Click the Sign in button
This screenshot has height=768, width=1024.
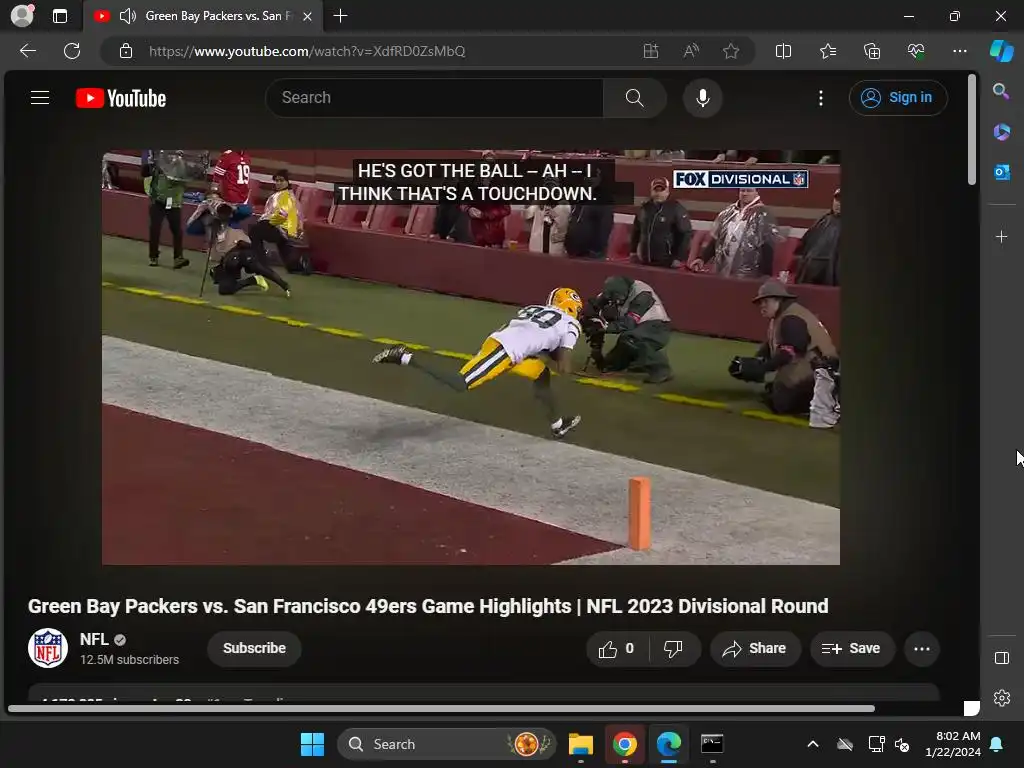(898, 98)
